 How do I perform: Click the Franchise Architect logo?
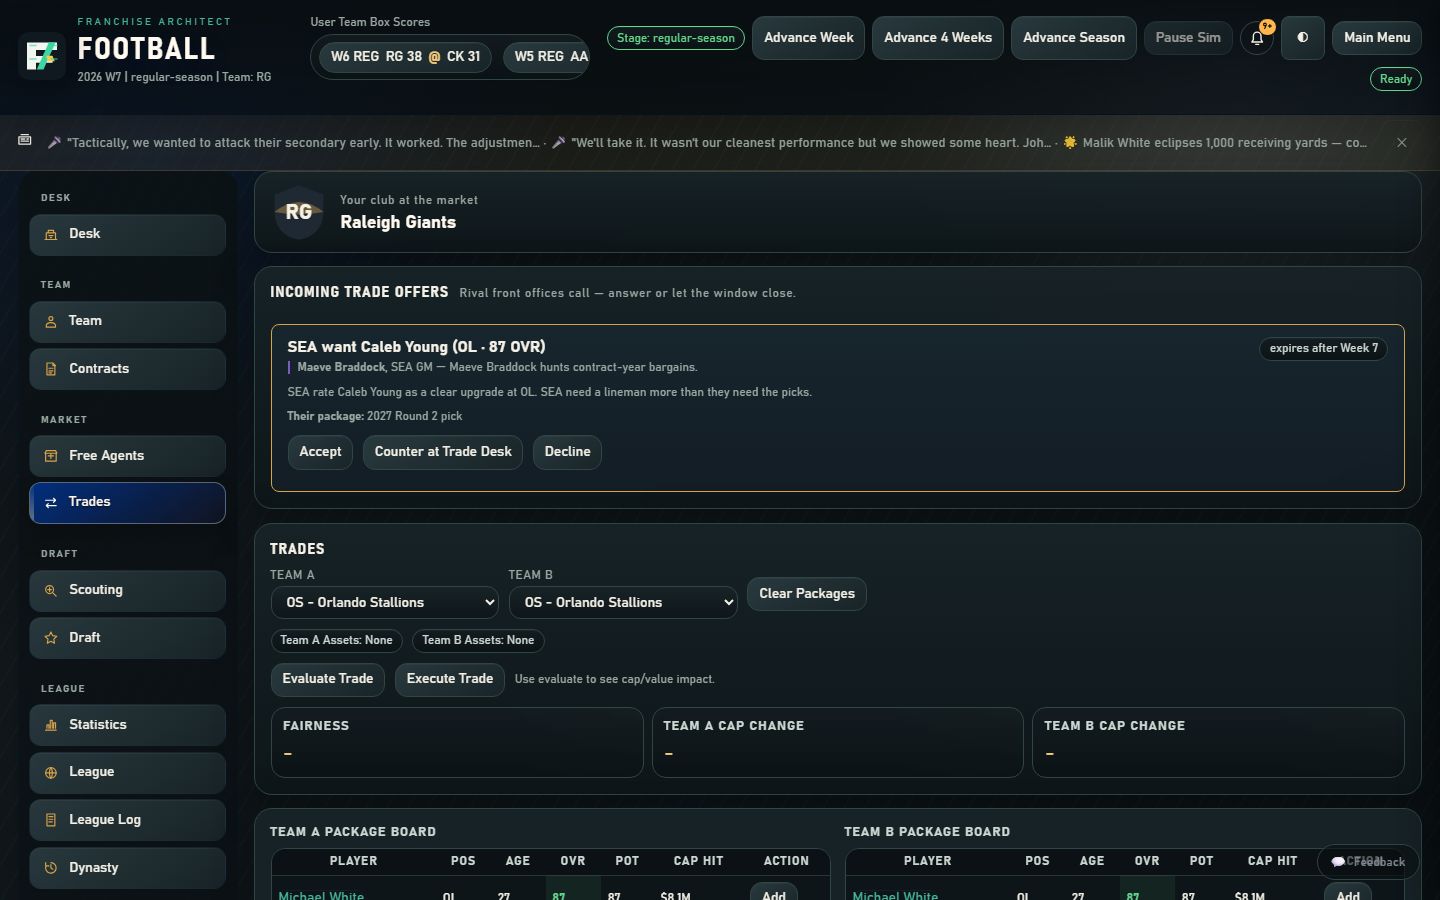[41, 55]
